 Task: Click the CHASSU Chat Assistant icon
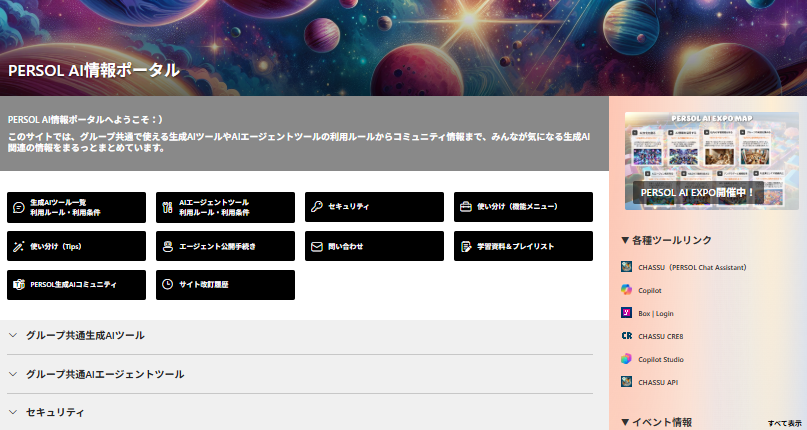(627, 267)
